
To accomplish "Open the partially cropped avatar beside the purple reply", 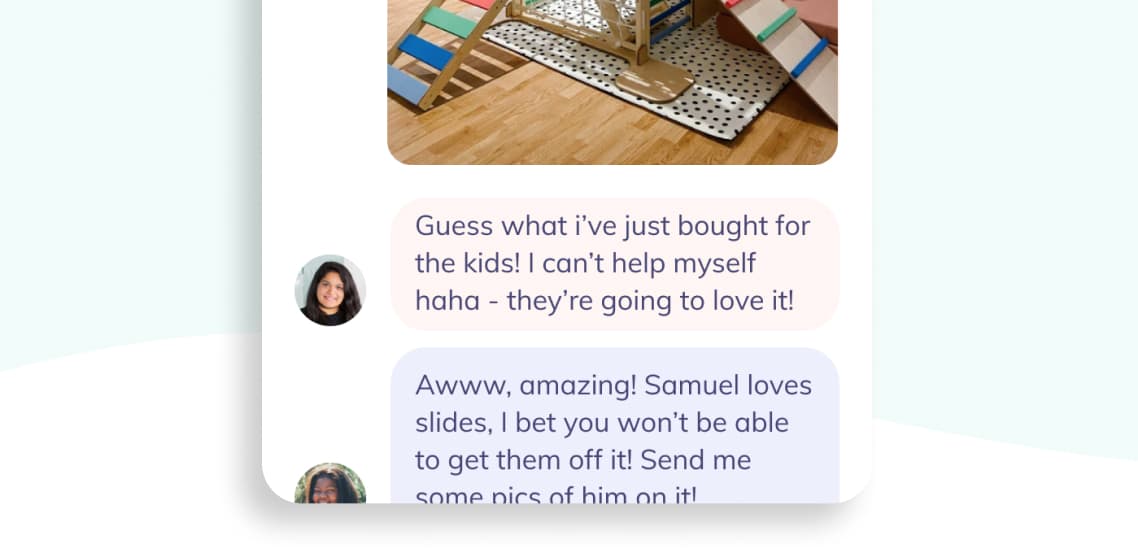I will point(330,483).
